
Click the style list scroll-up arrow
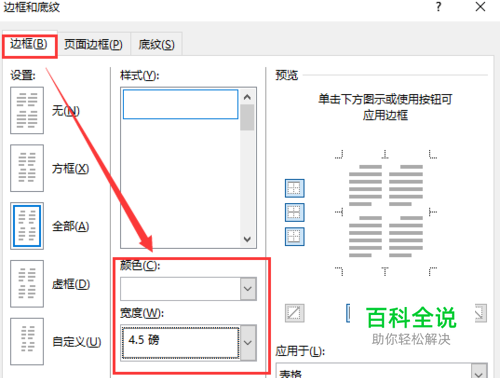click(247, 97)
